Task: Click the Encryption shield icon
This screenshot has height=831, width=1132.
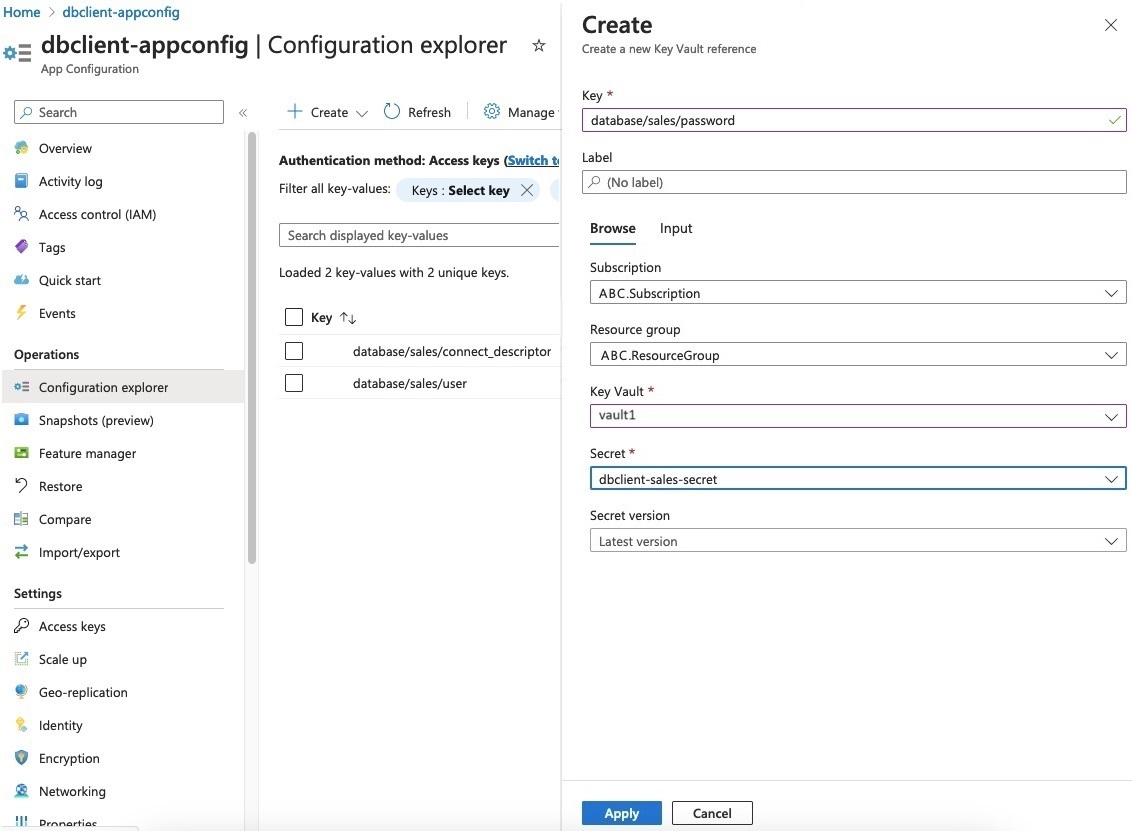Action: 22,758
